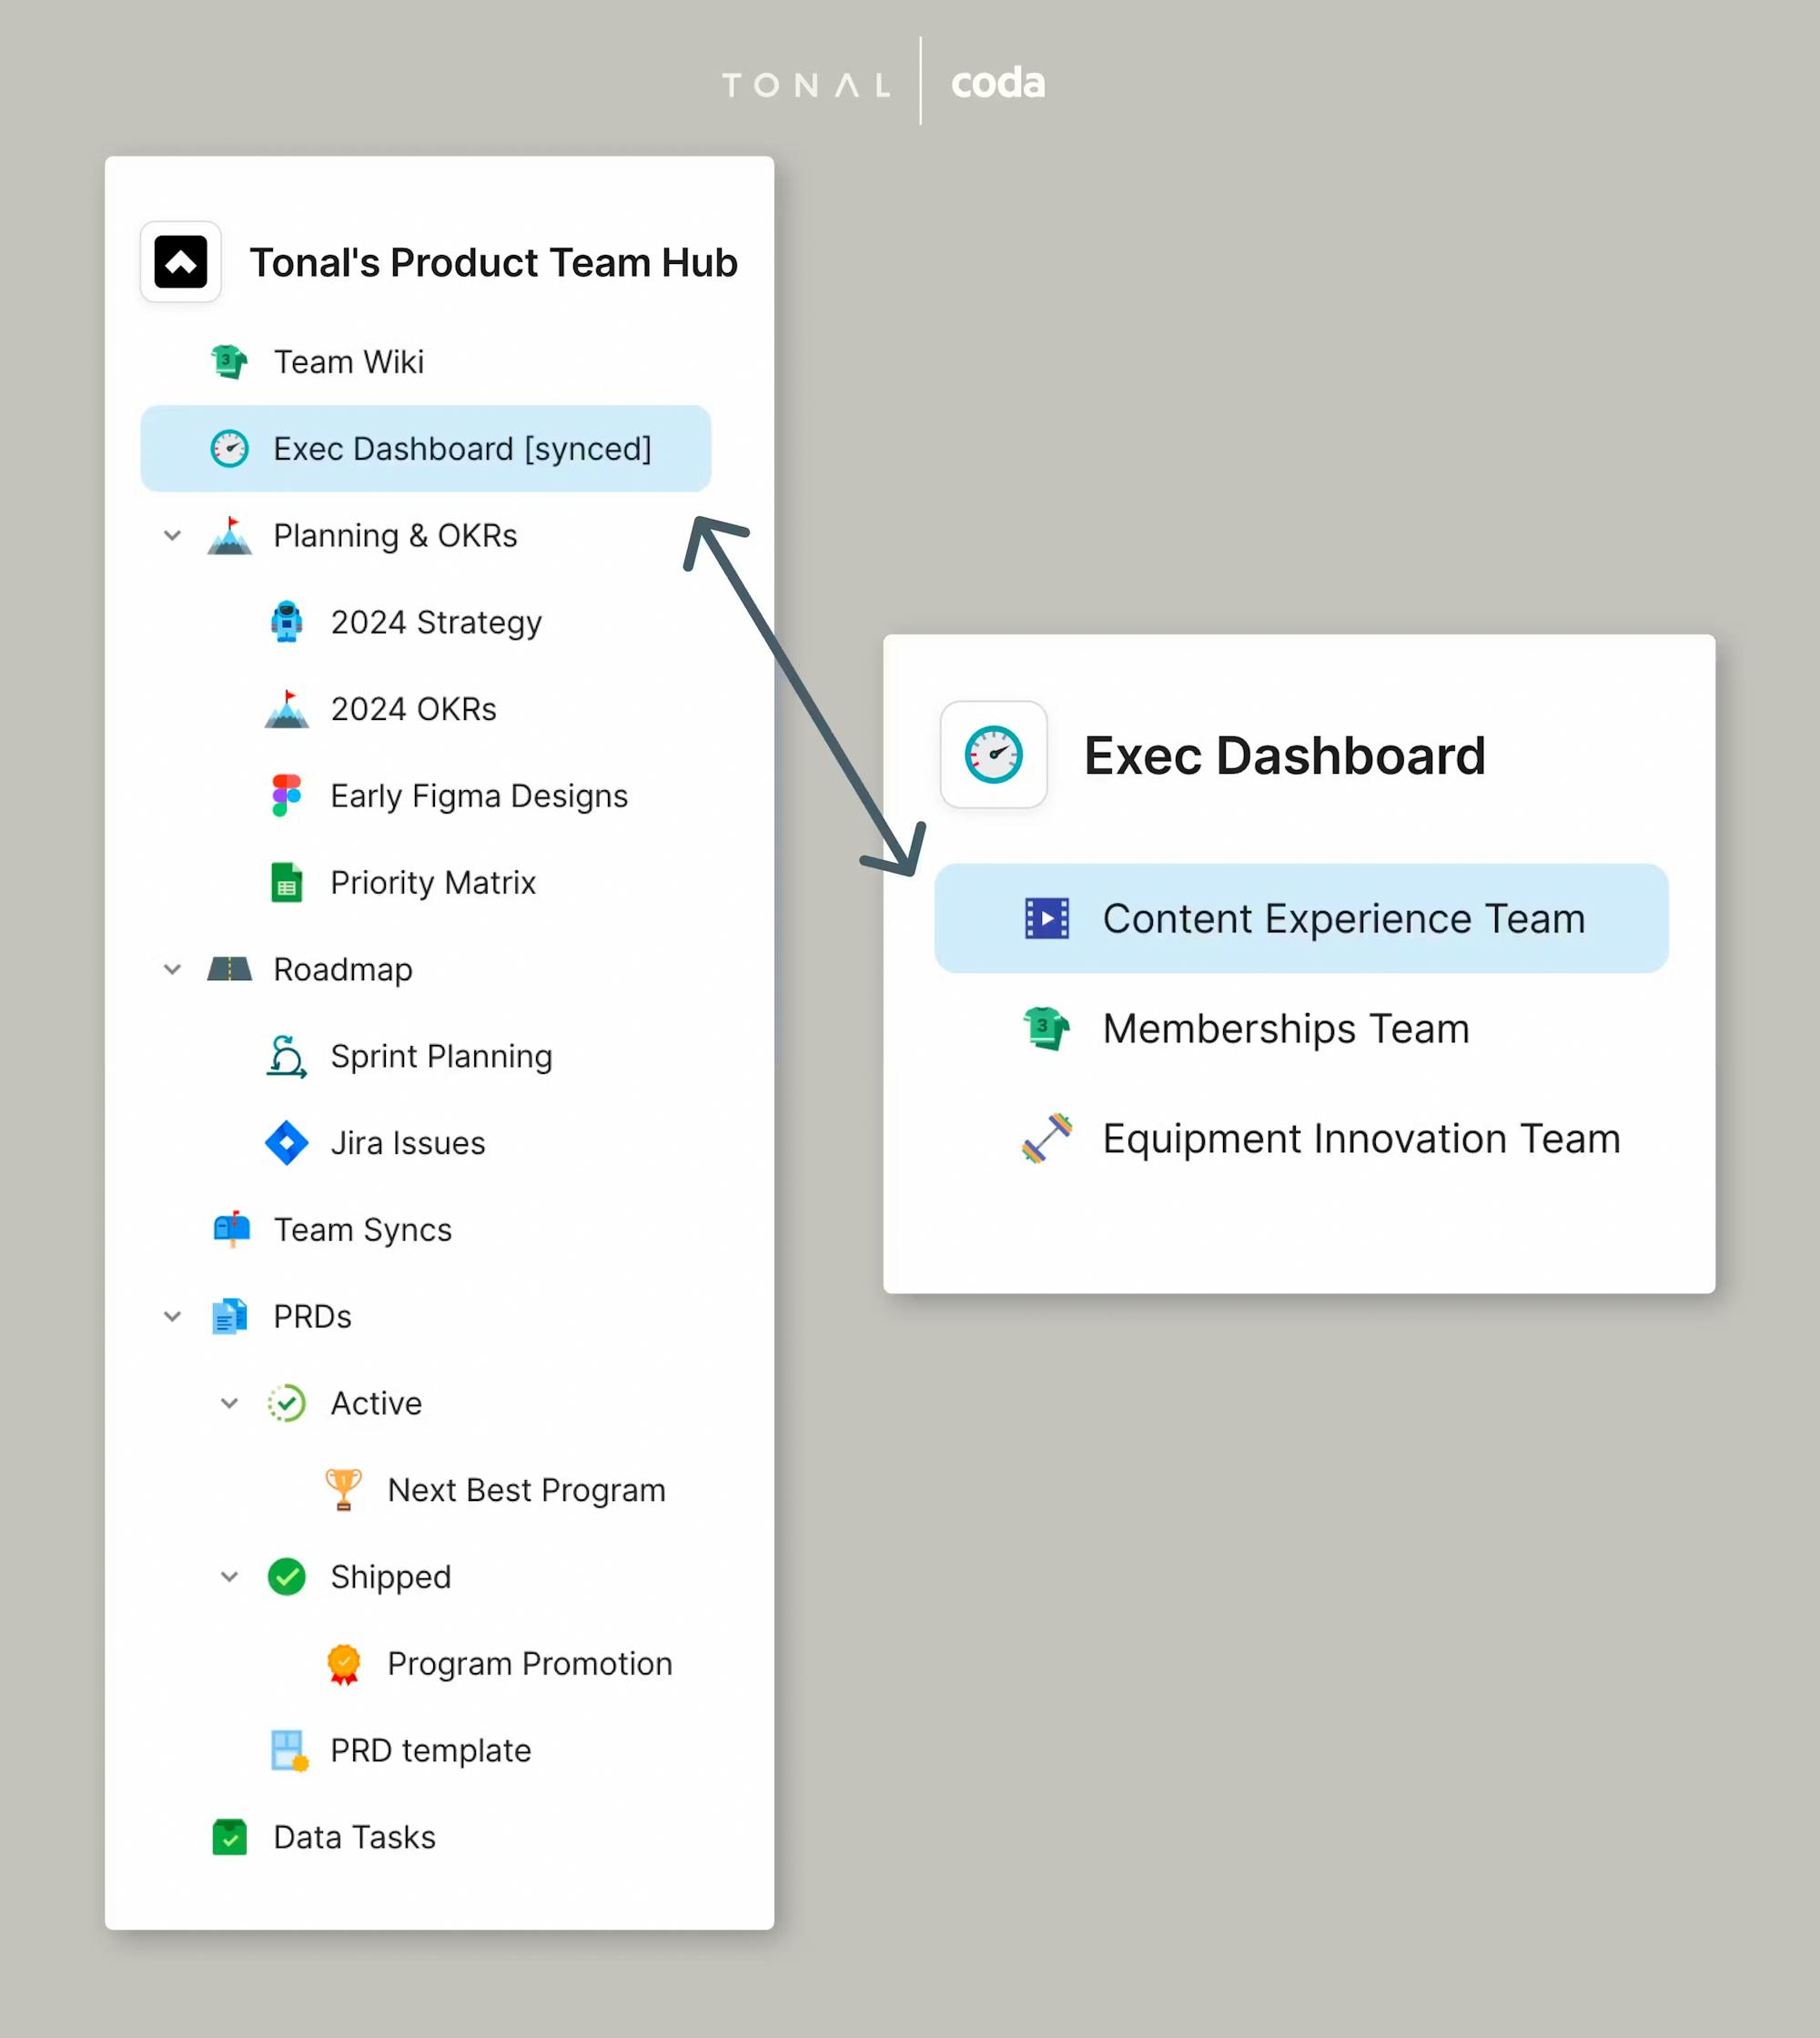
Task: Click the Planning & OKRs label
Action: coord(395,535)
